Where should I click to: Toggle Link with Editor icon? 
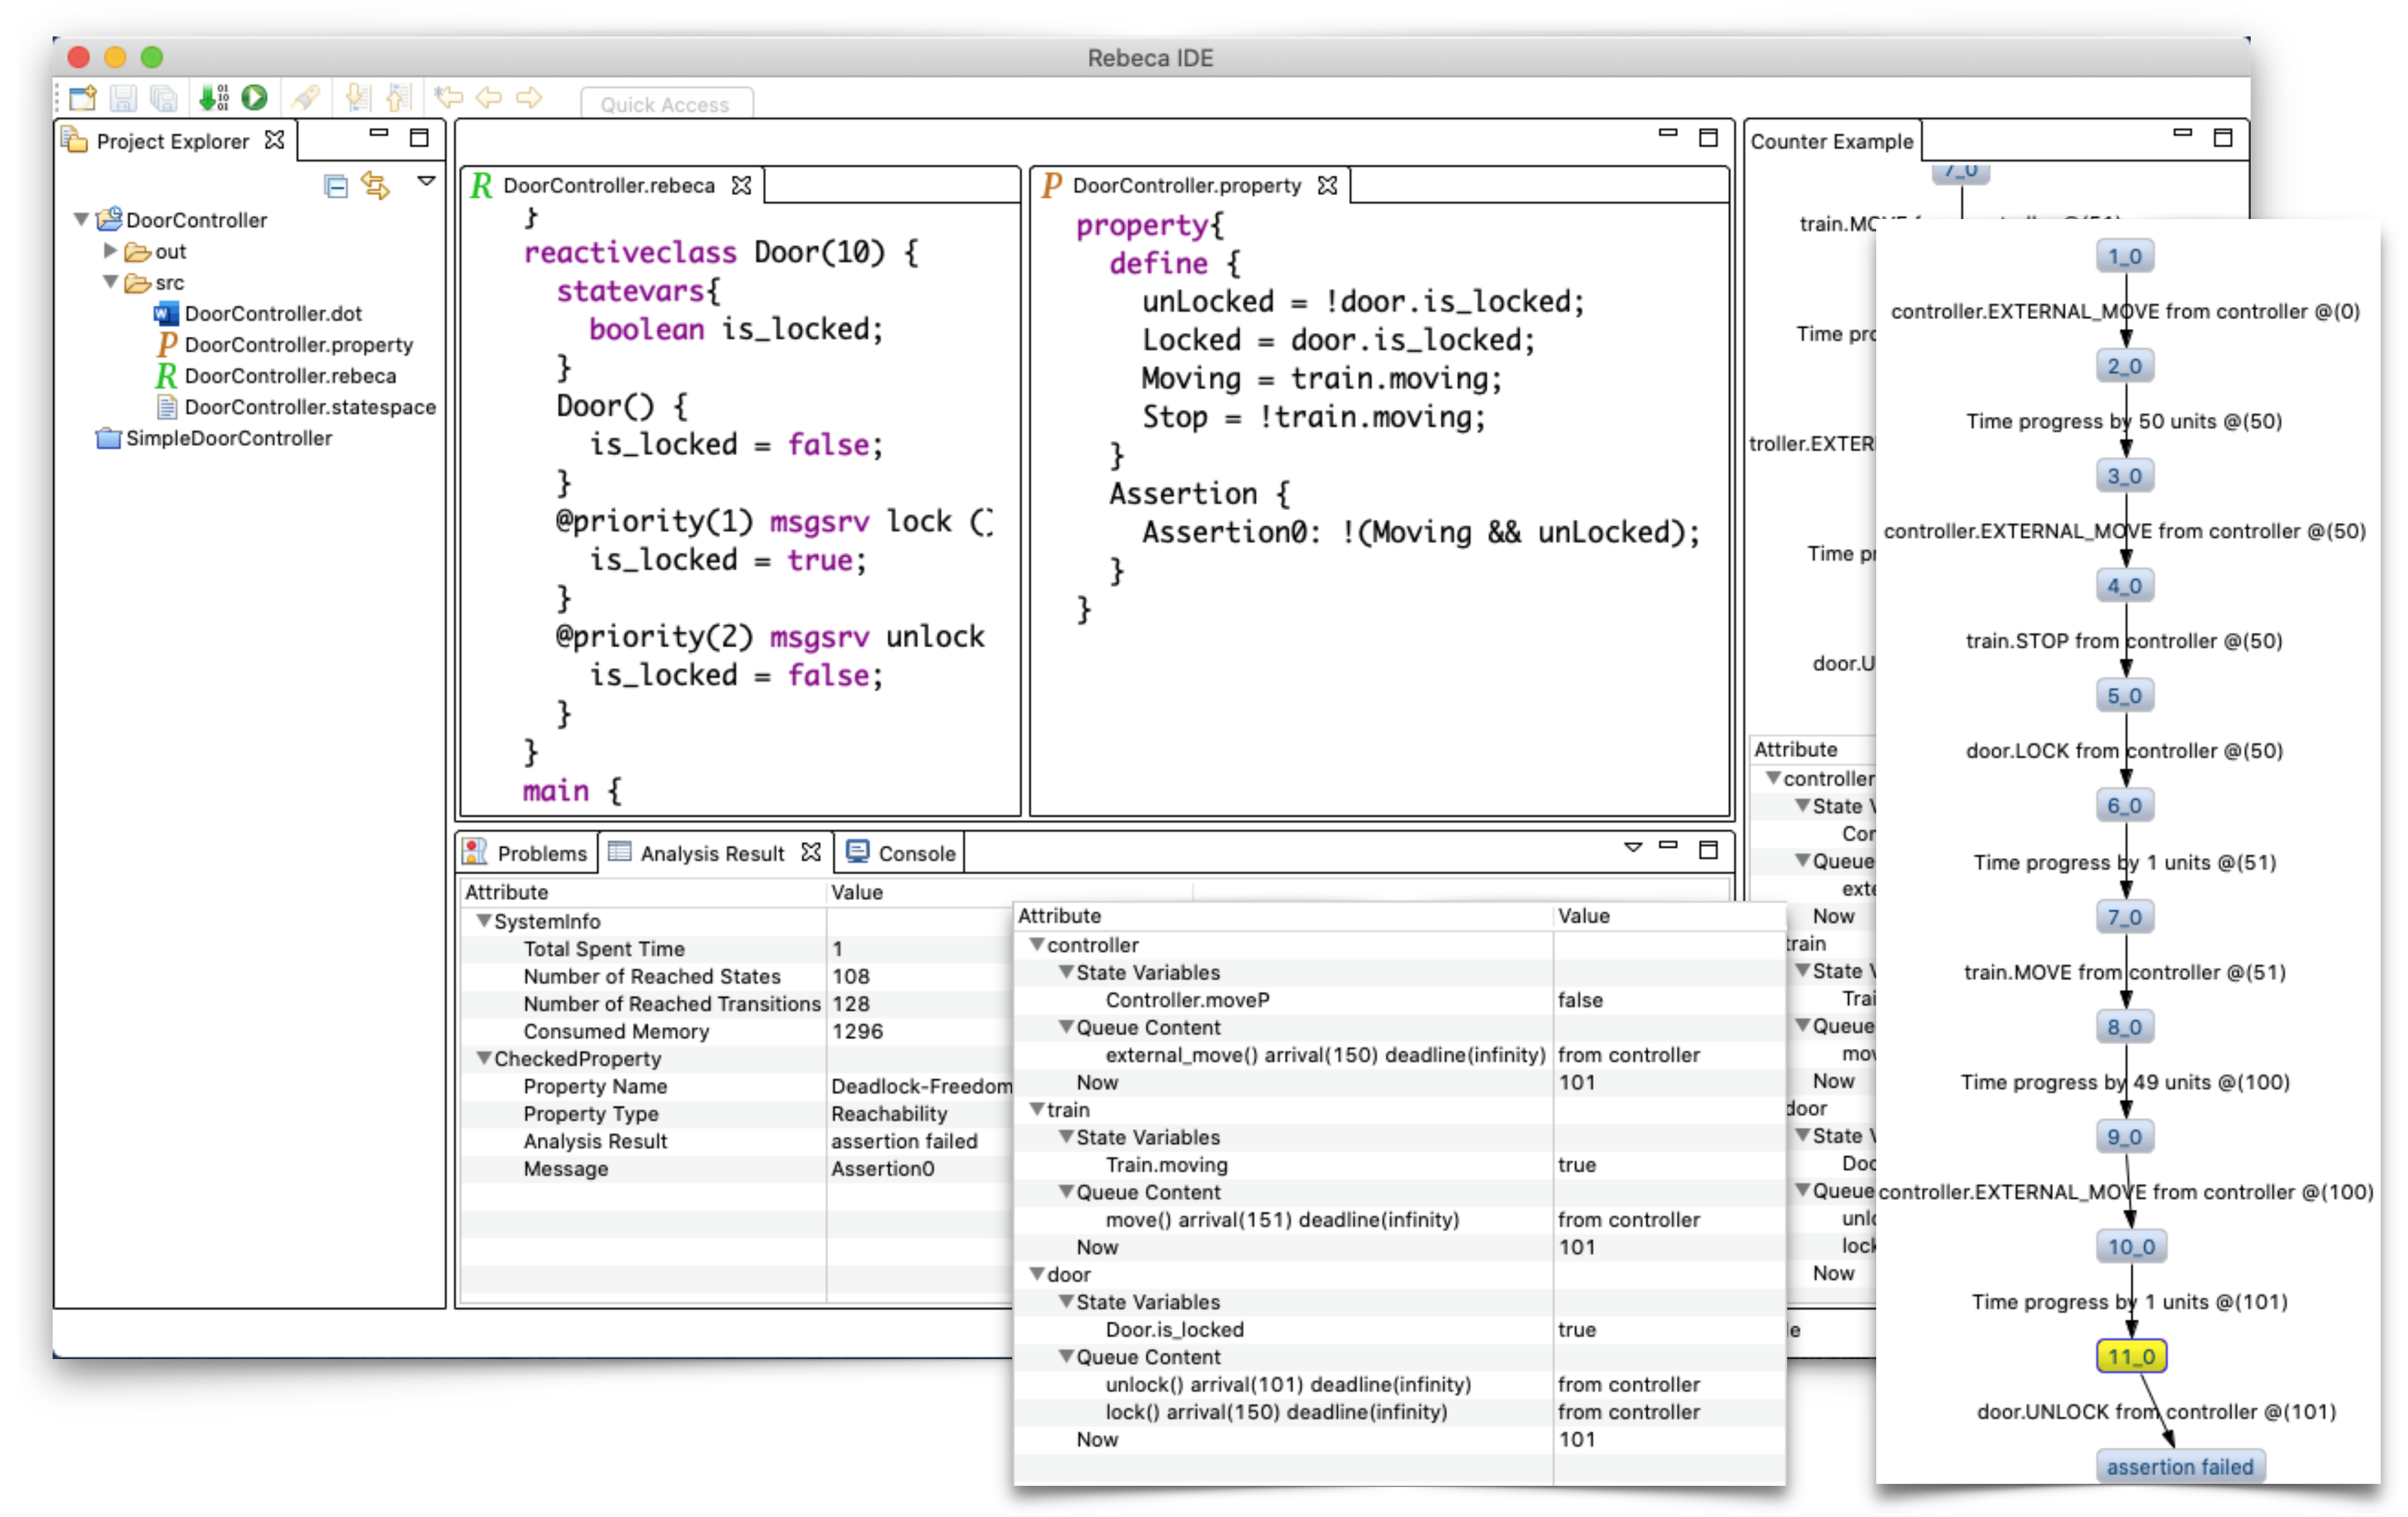pyautogui.click(x=375, y=186)
